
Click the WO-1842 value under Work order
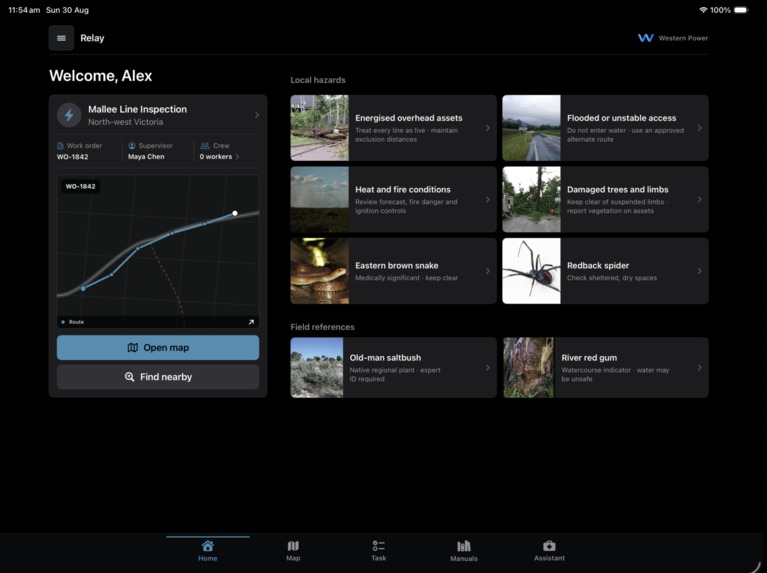pos(72,157)
